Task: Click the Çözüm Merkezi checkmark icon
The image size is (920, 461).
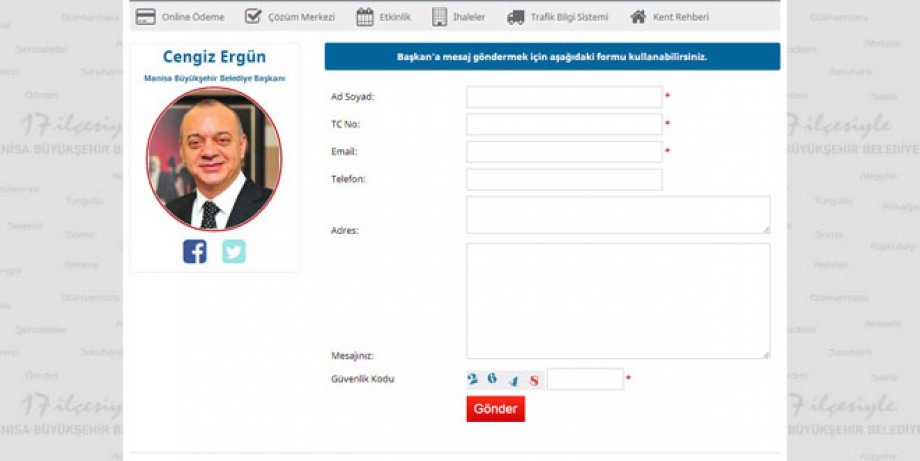Action: pyautogui.click(x=253, y=17)
